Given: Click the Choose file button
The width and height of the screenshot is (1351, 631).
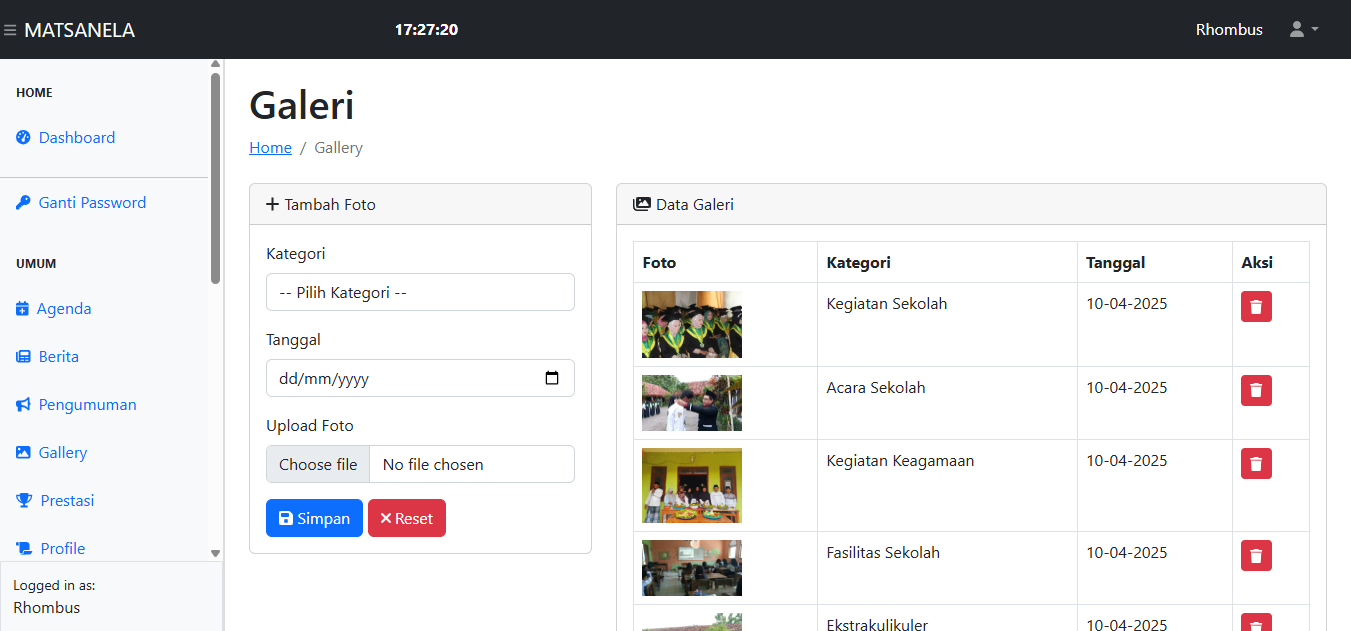Looking at the screenshot, I should pyautogui.click(x=318, y=464).
